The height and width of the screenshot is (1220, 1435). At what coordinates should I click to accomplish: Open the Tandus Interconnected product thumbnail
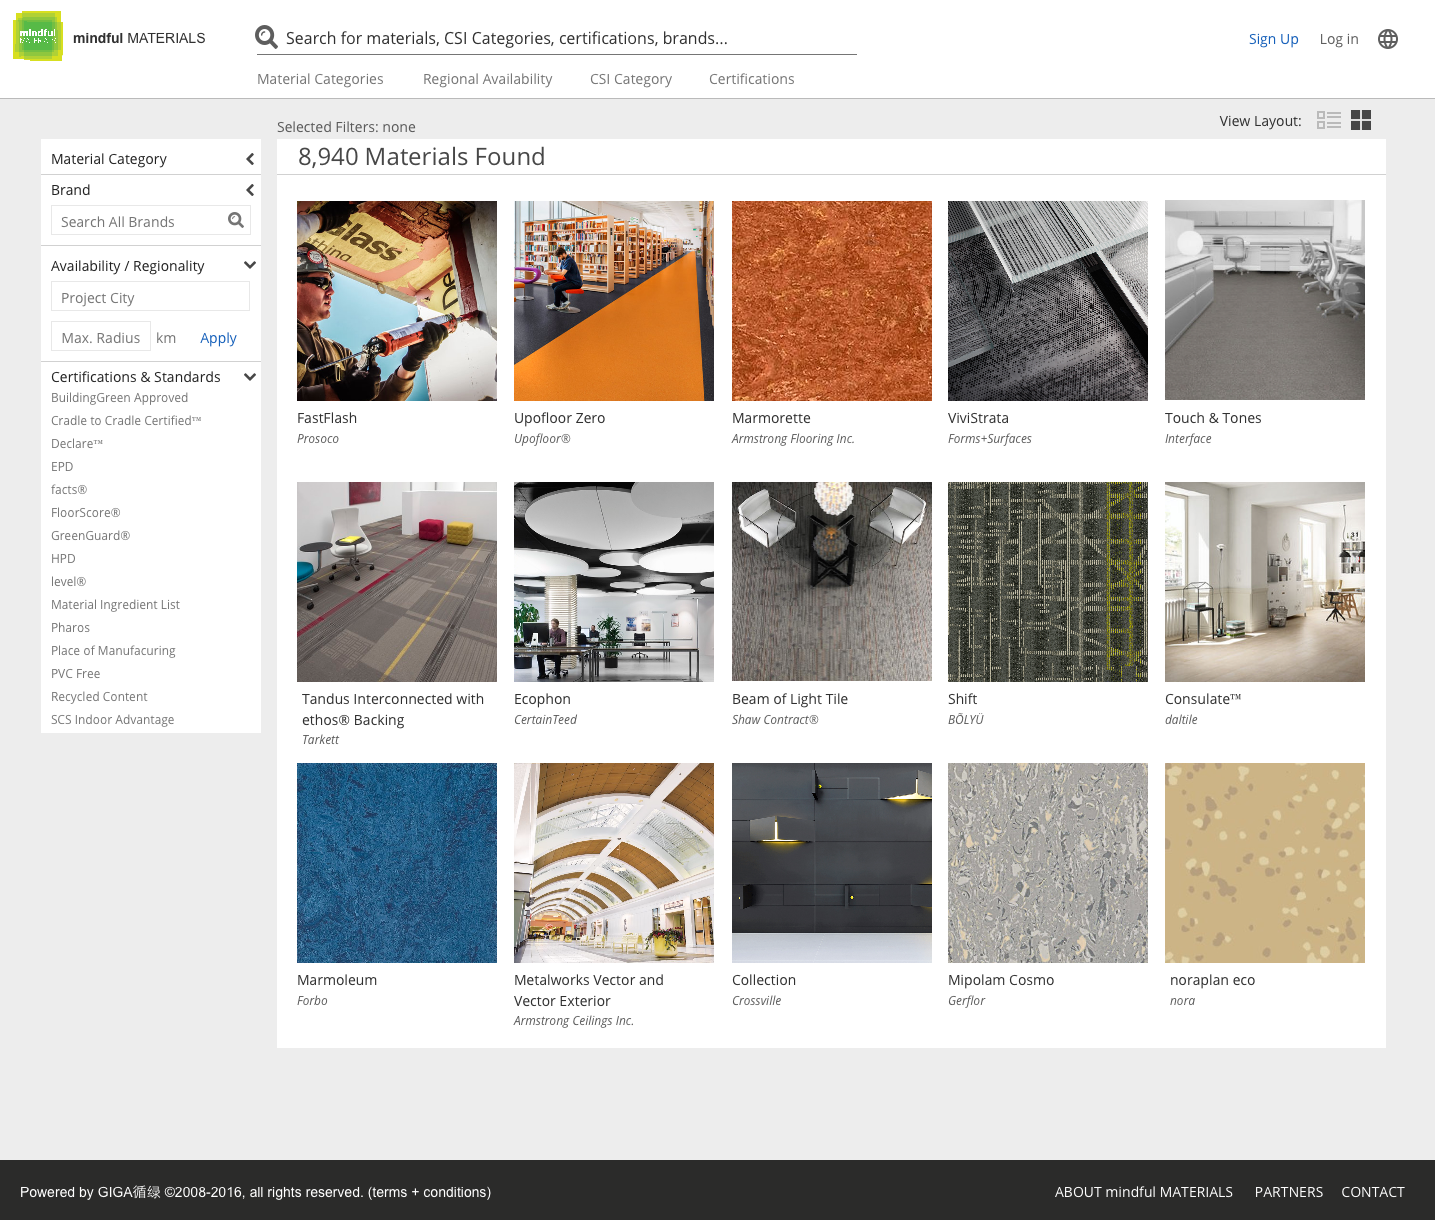(x=397, y=582)
